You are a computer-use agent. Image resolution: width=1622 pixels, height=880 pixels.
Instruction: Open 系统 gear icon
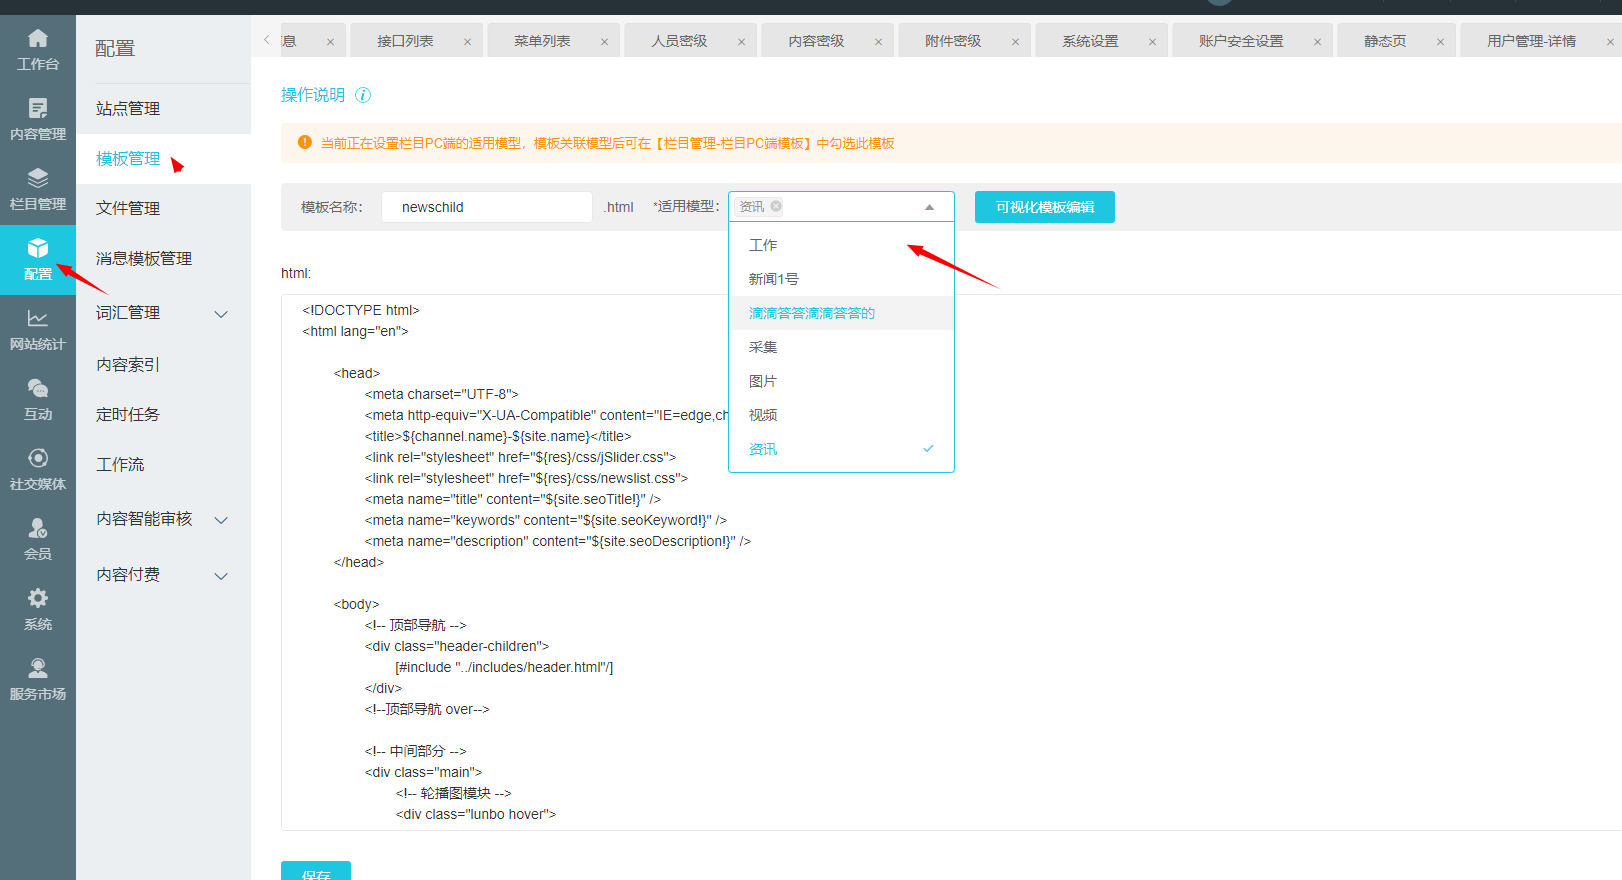(x=38, y=599)
